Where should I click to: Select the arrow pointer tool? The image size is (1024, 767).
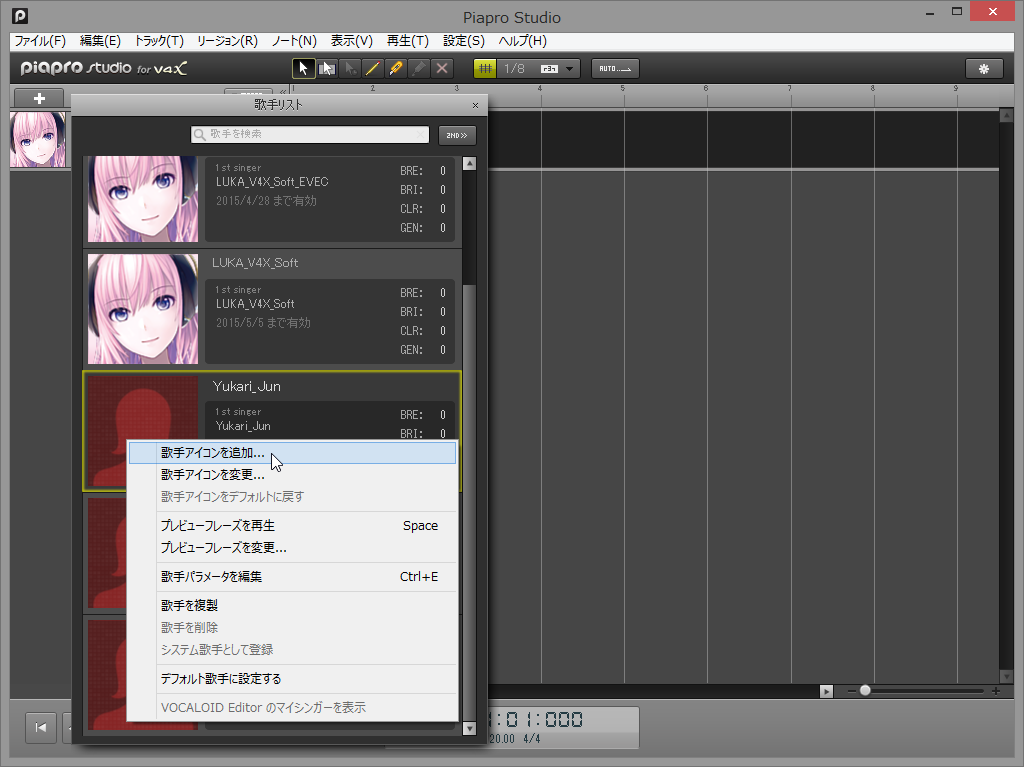(303, 69)
